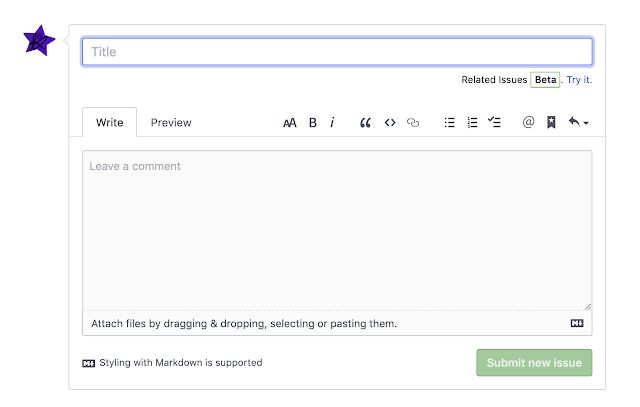640x407 pixels.
Task: Reference an issue with the bookmark icon
Action: coord(551,123)
